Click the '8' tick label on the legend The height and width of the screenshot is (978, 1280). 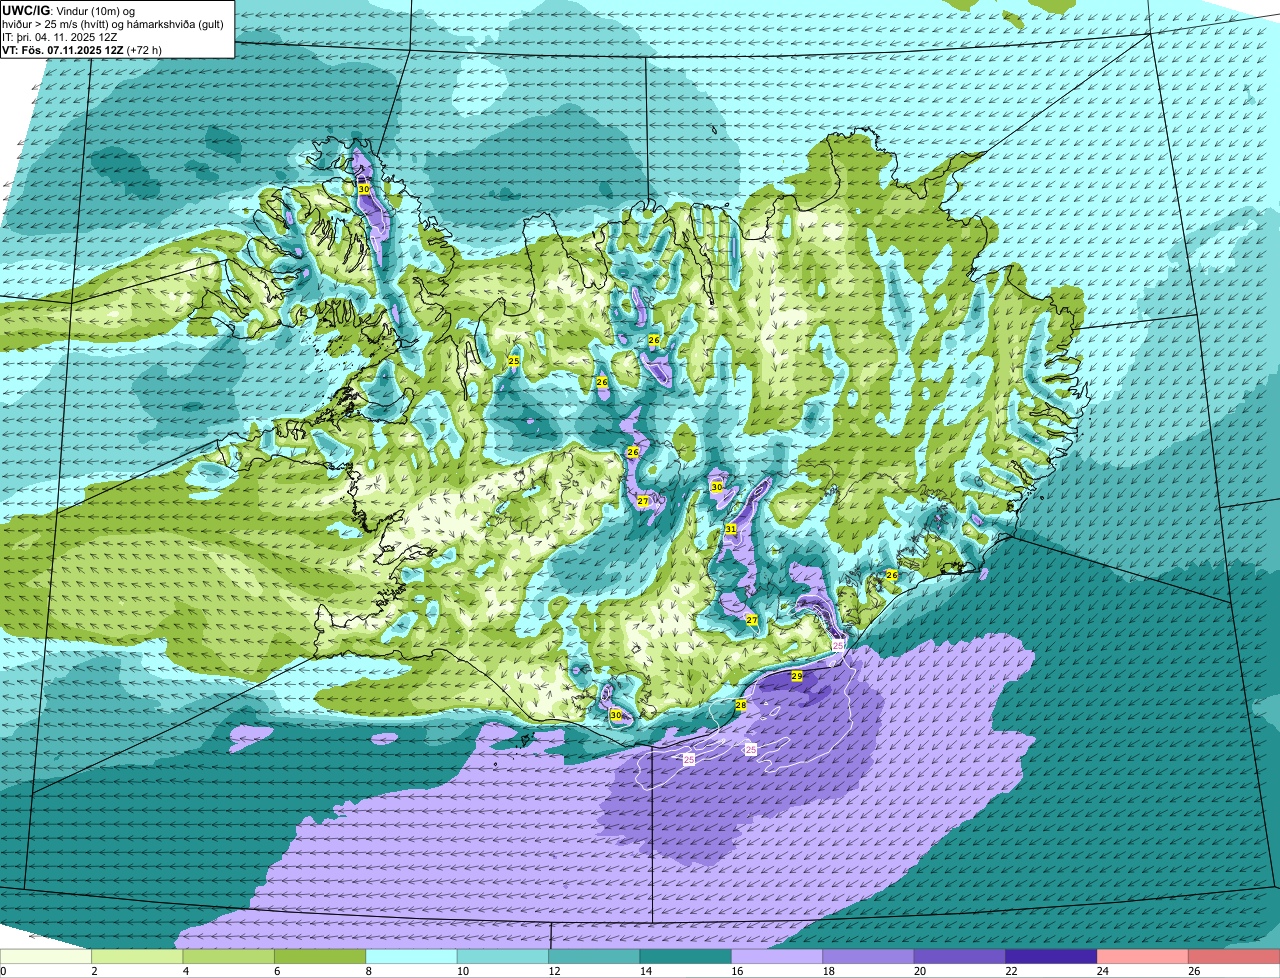[x=367, y=971]
